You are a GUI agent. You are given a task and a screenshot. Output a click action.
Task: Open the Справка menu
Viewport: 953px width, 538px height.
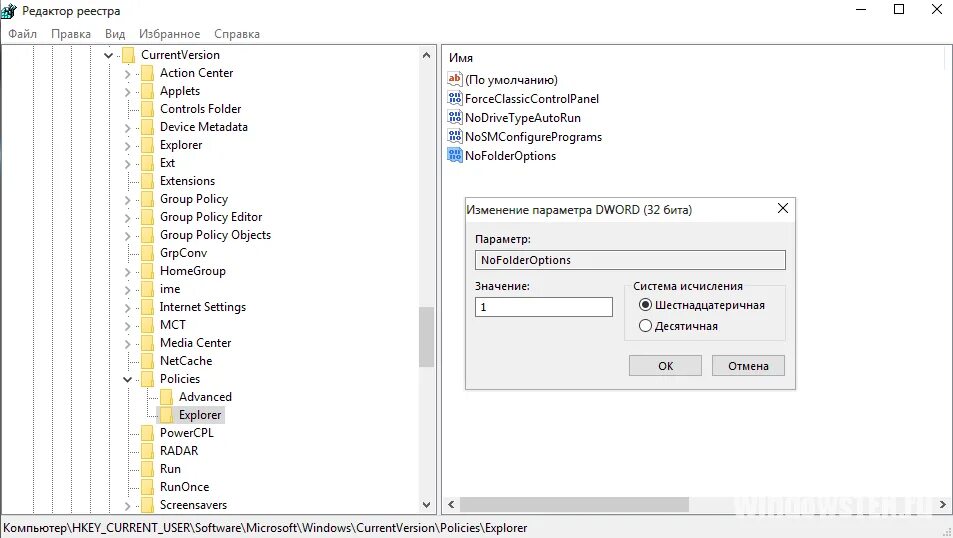(237, 34)
